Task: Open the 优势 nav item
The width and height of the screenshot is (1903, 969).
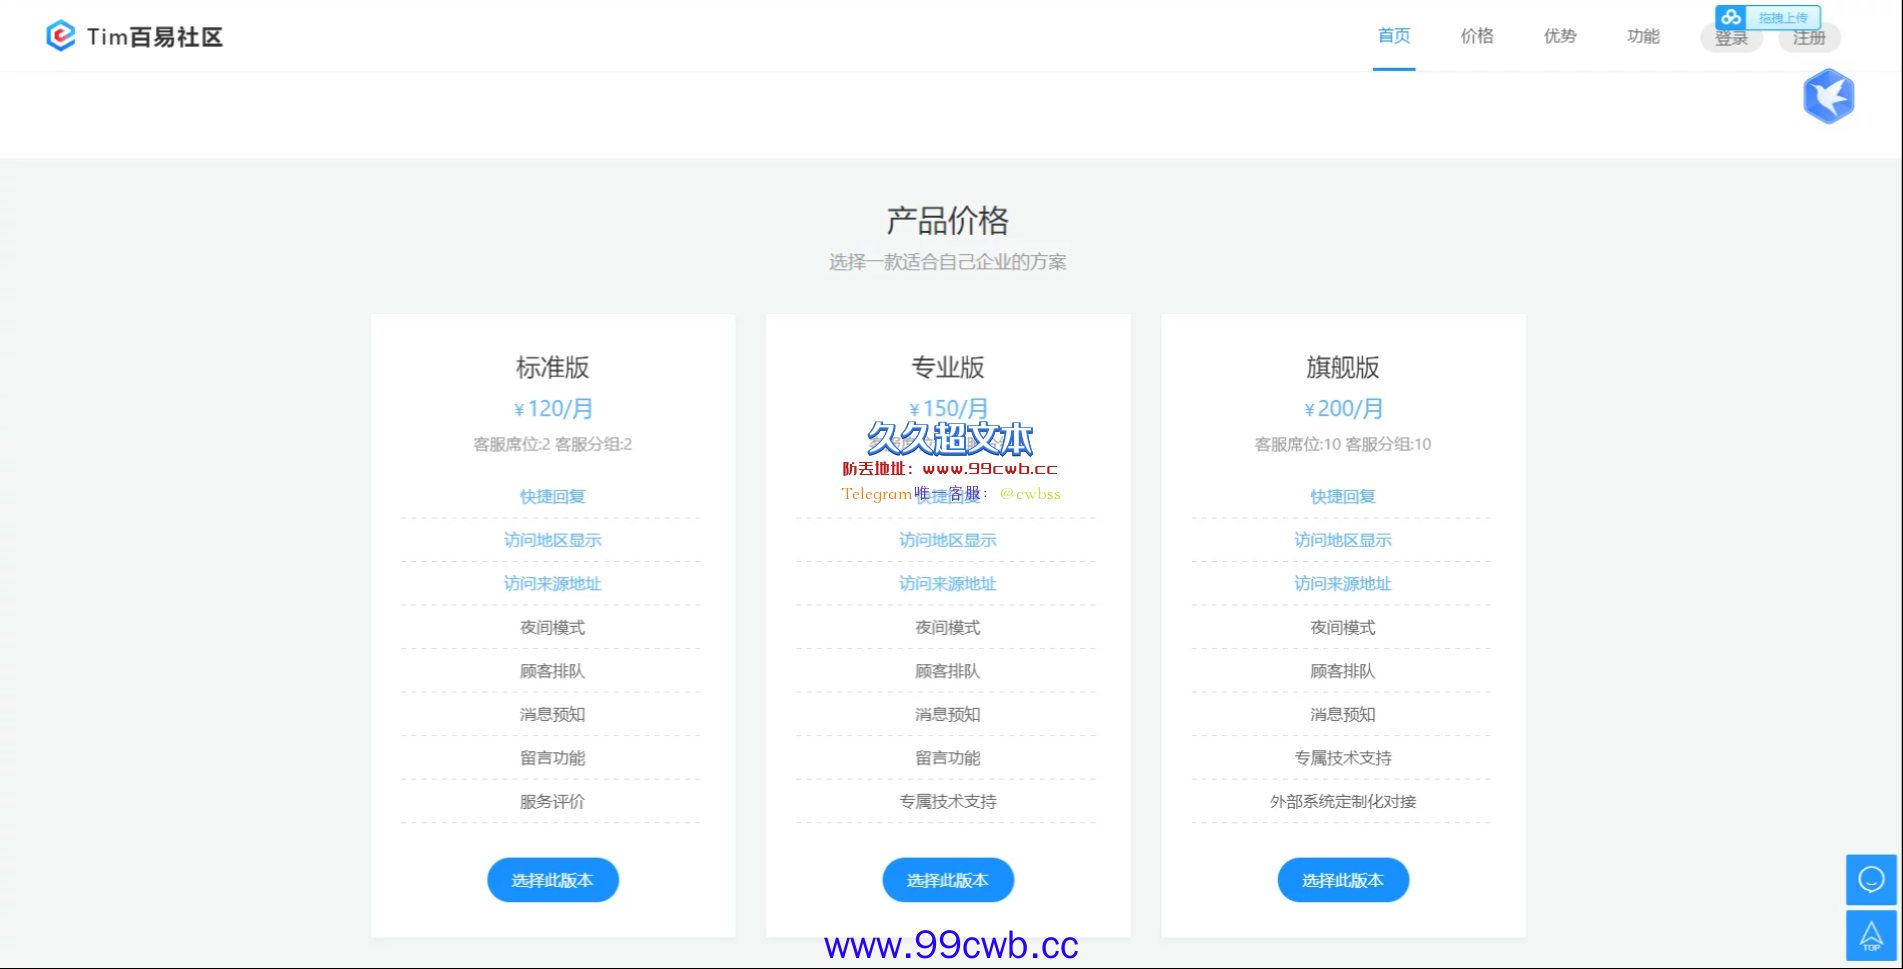Action: point(1560,36)
